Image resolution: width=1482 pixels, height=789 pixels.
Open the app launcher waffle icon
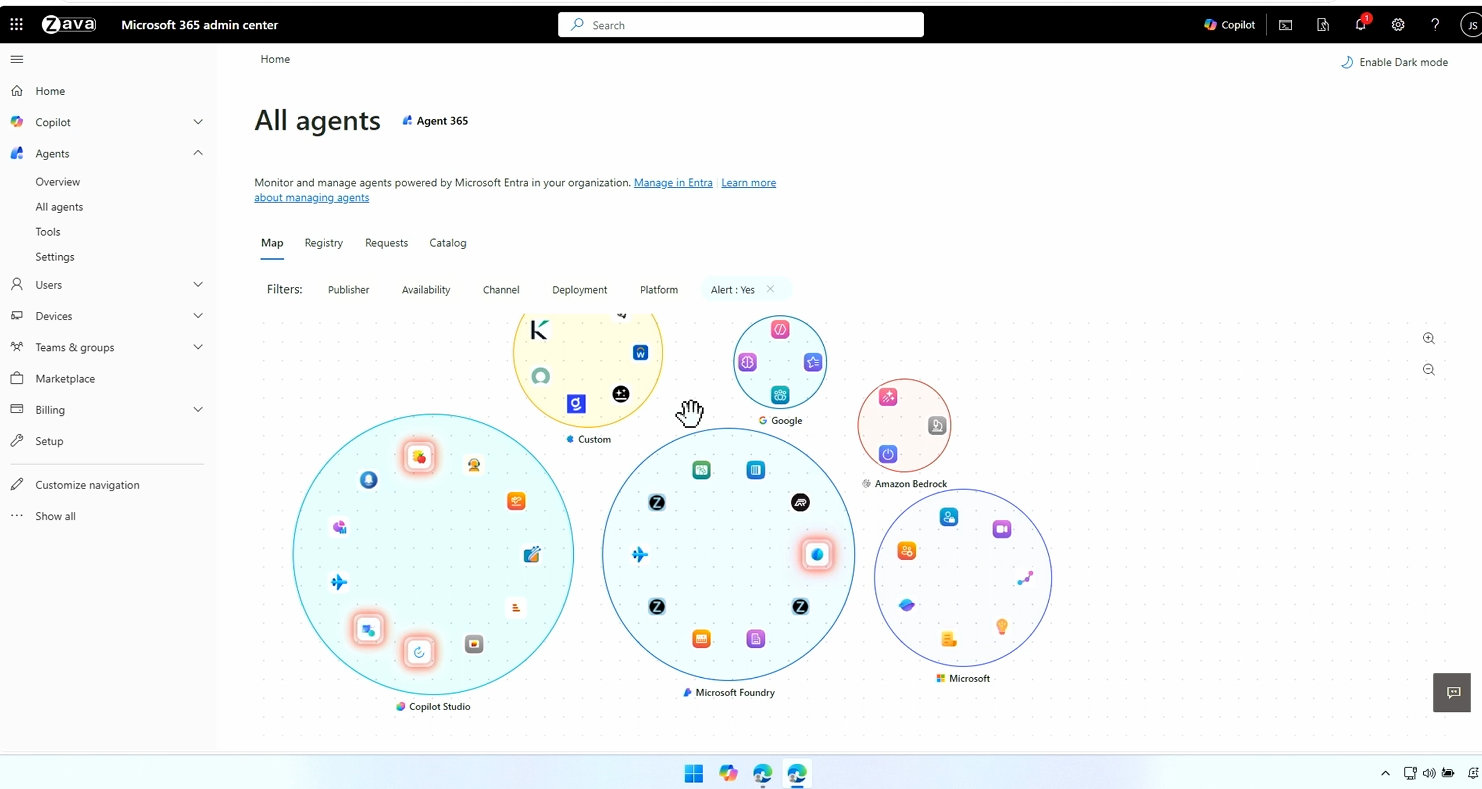tap(16, 25)
